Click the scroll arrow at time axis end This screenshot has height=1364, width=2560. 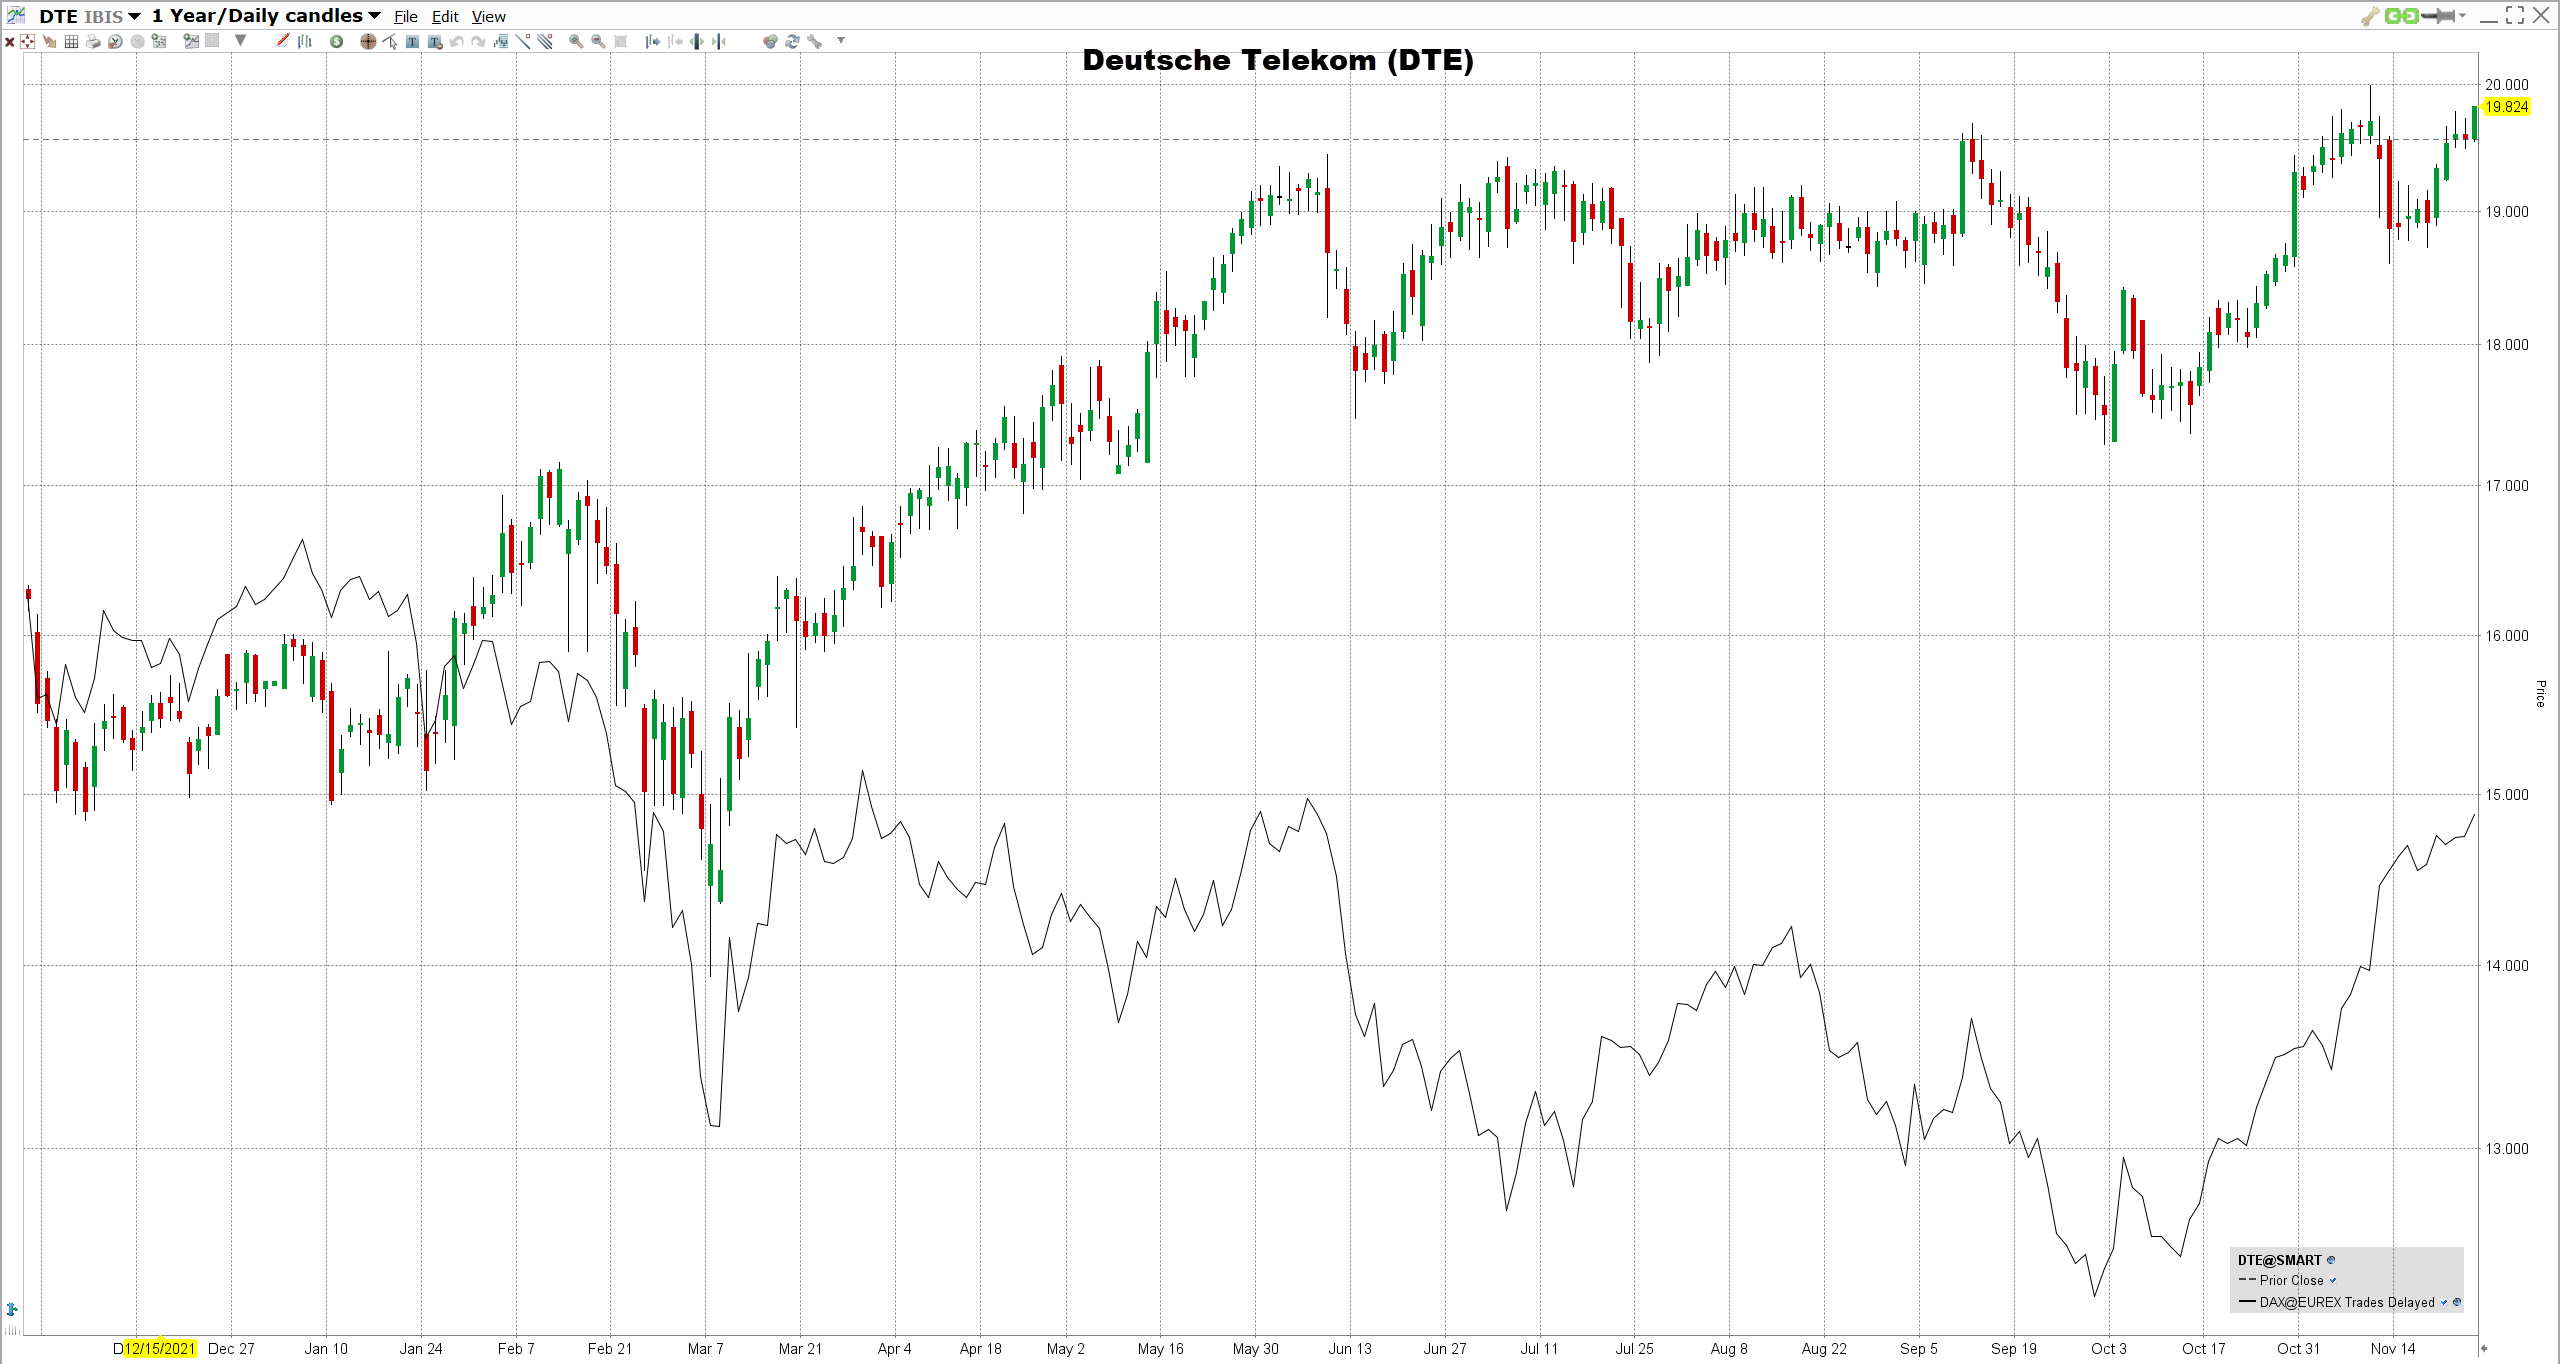2483,1348
